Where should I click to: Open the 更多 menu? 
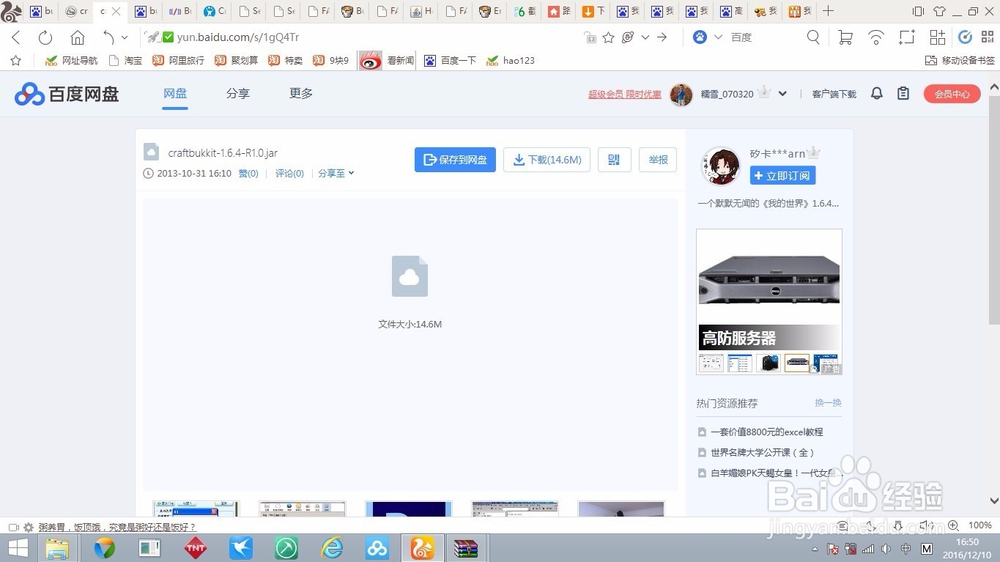coord(301,94)
